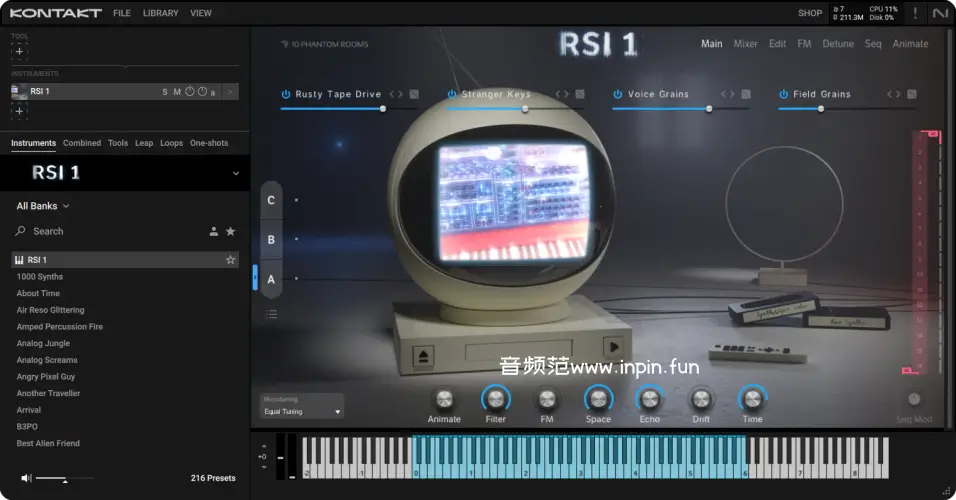The width and height of the screenshot is (956, 500).
Task: Switch to Loops browser tab
Action: coord(171,143)
